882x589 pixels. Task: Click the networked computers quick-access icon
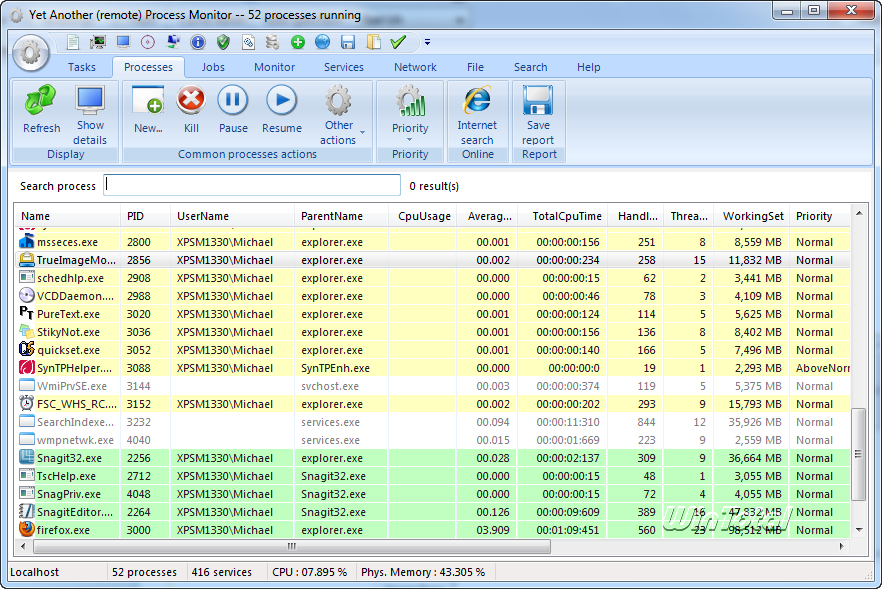[x=173, y=42]
